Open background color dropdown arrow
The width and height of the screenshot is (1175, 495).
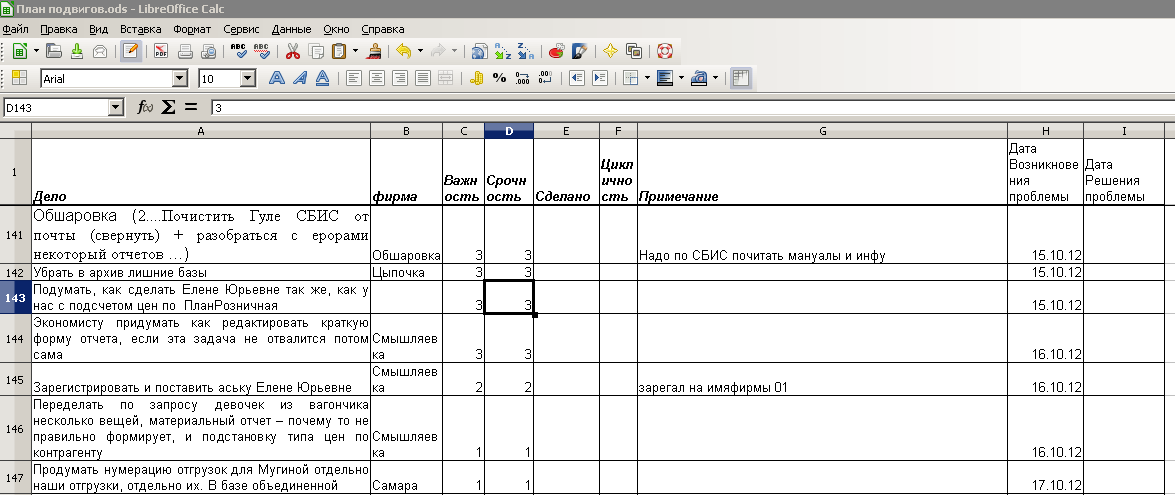680,78
